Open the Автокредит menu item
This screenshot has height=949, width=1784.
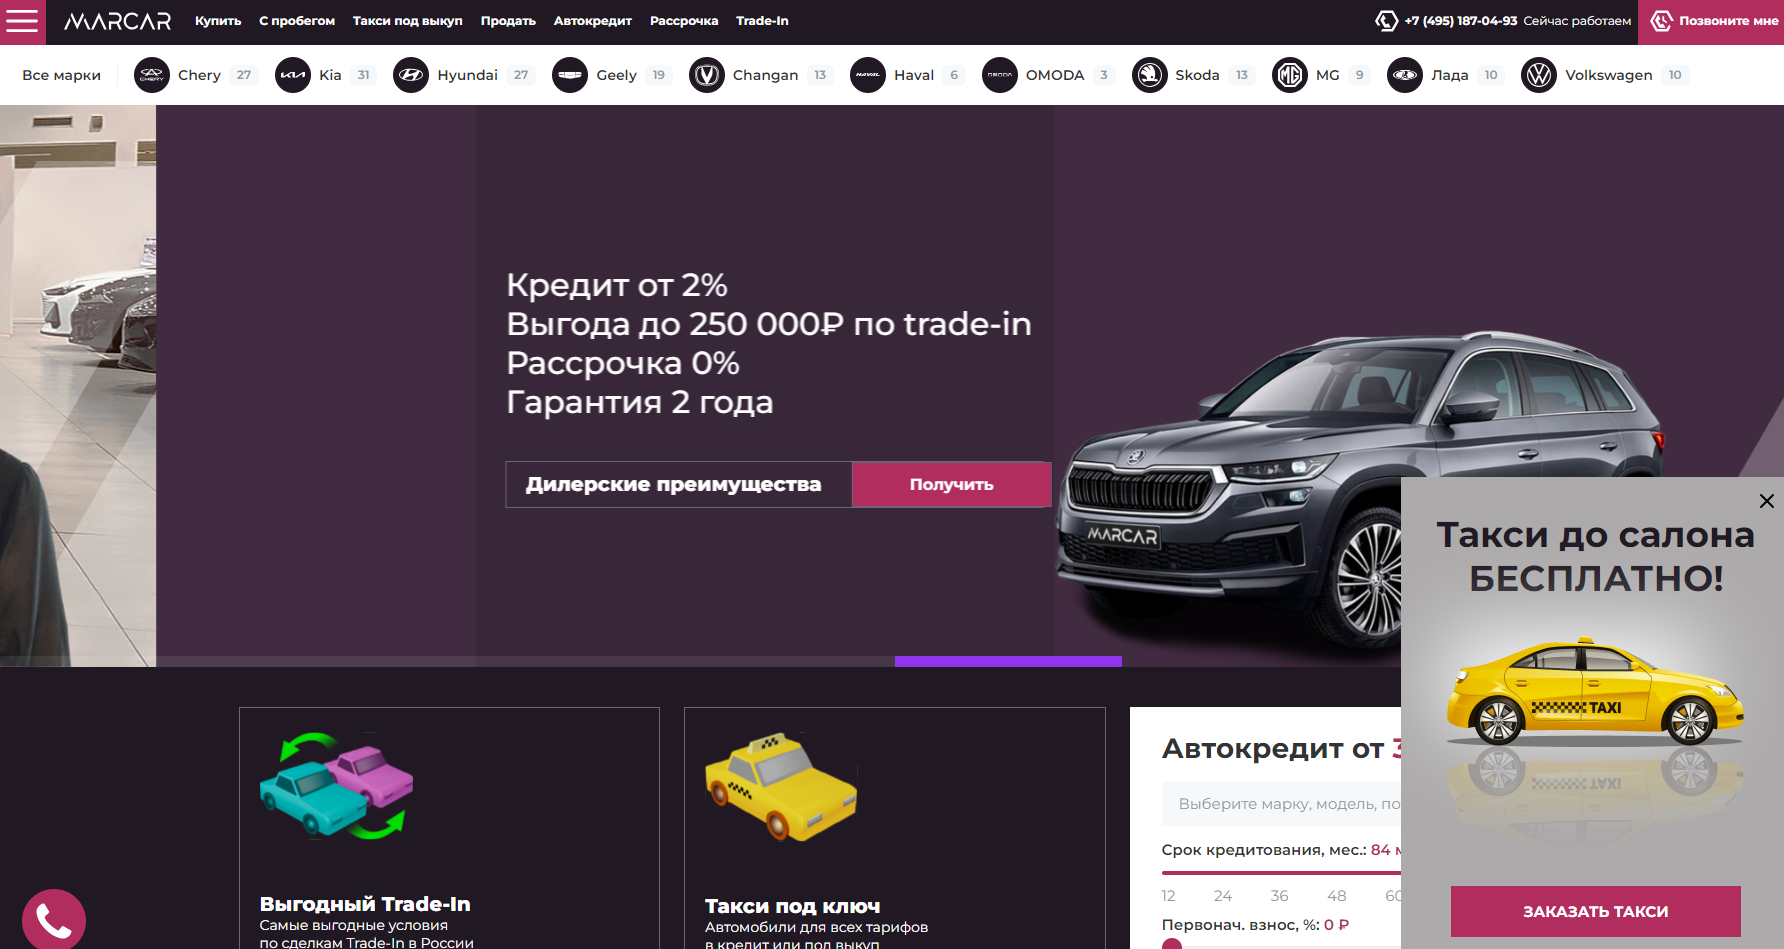(x=593, y=21)
